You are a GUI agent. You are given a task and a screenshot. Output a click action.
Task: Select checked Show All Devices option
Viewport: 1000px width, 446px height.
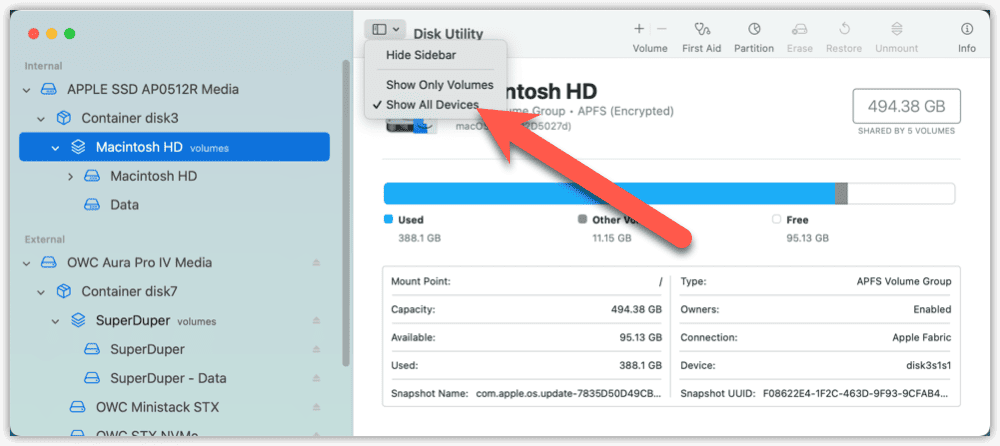tap(432, 105)
